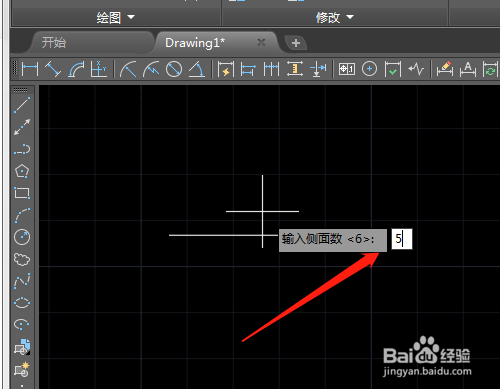Select the Arc draw tool

[22, 215]
